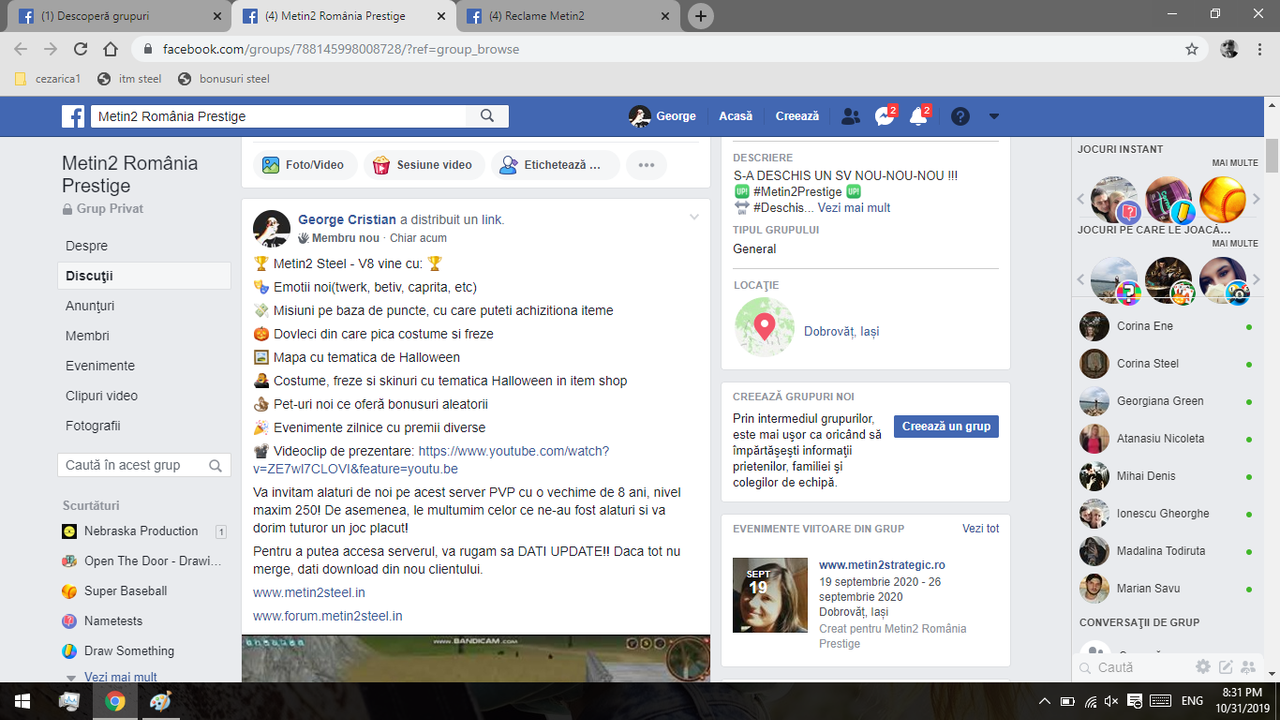Click the #Metin2Prestige hashtag
The height and width of the screenshot is (720, 1280).
797,191
